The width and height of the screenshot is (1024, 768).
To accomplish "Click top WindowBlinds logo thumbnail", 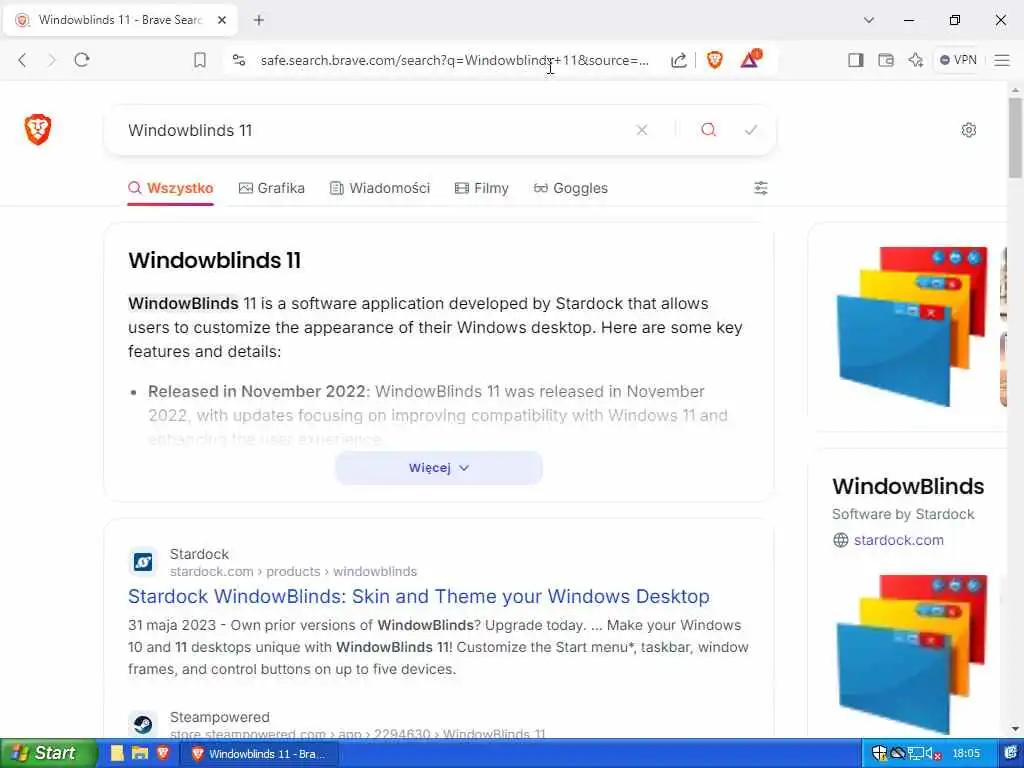I will (912, 326).
